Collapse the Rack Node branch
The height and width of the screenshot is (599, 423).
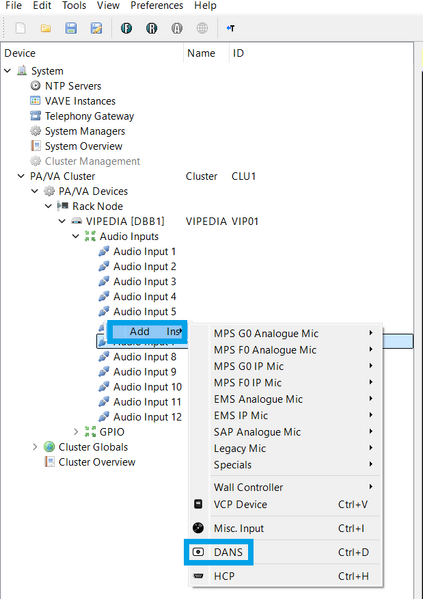click(x=49, y=206)
